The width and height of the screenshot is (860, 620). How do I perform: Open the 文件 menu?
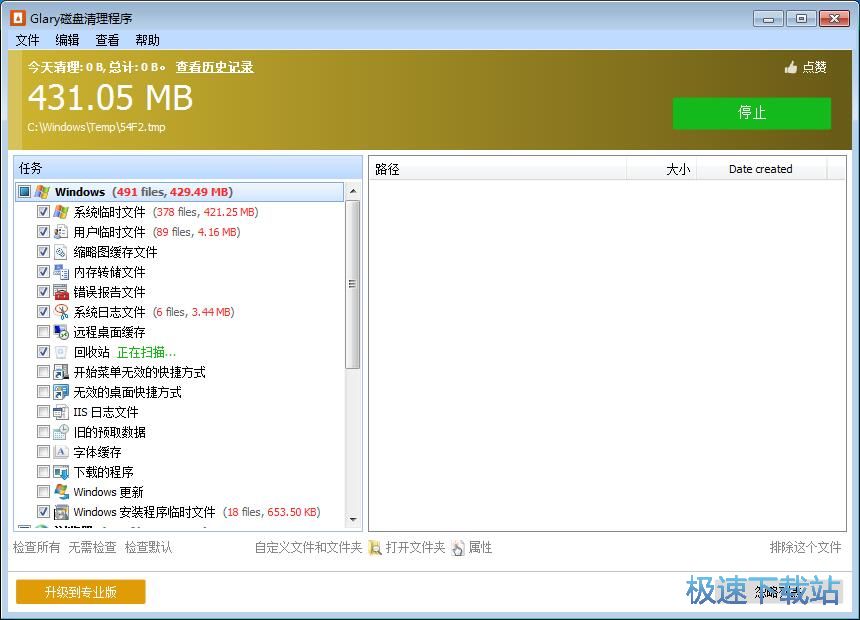27,40
